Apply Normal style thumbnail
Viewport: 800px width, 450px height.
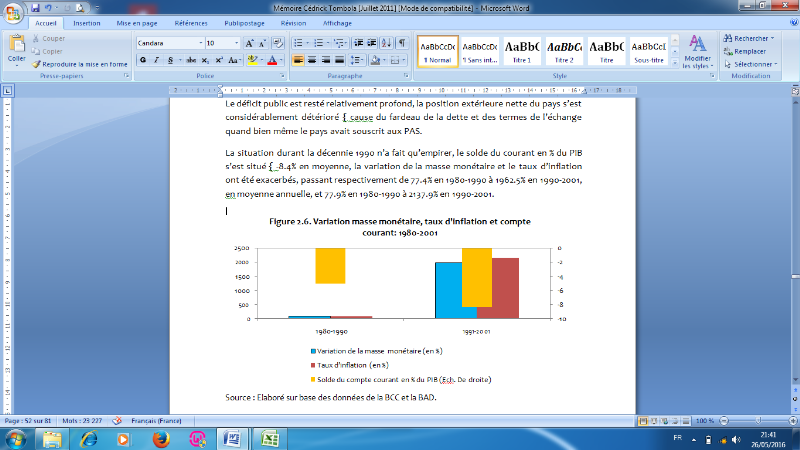(x=438, y=51)
